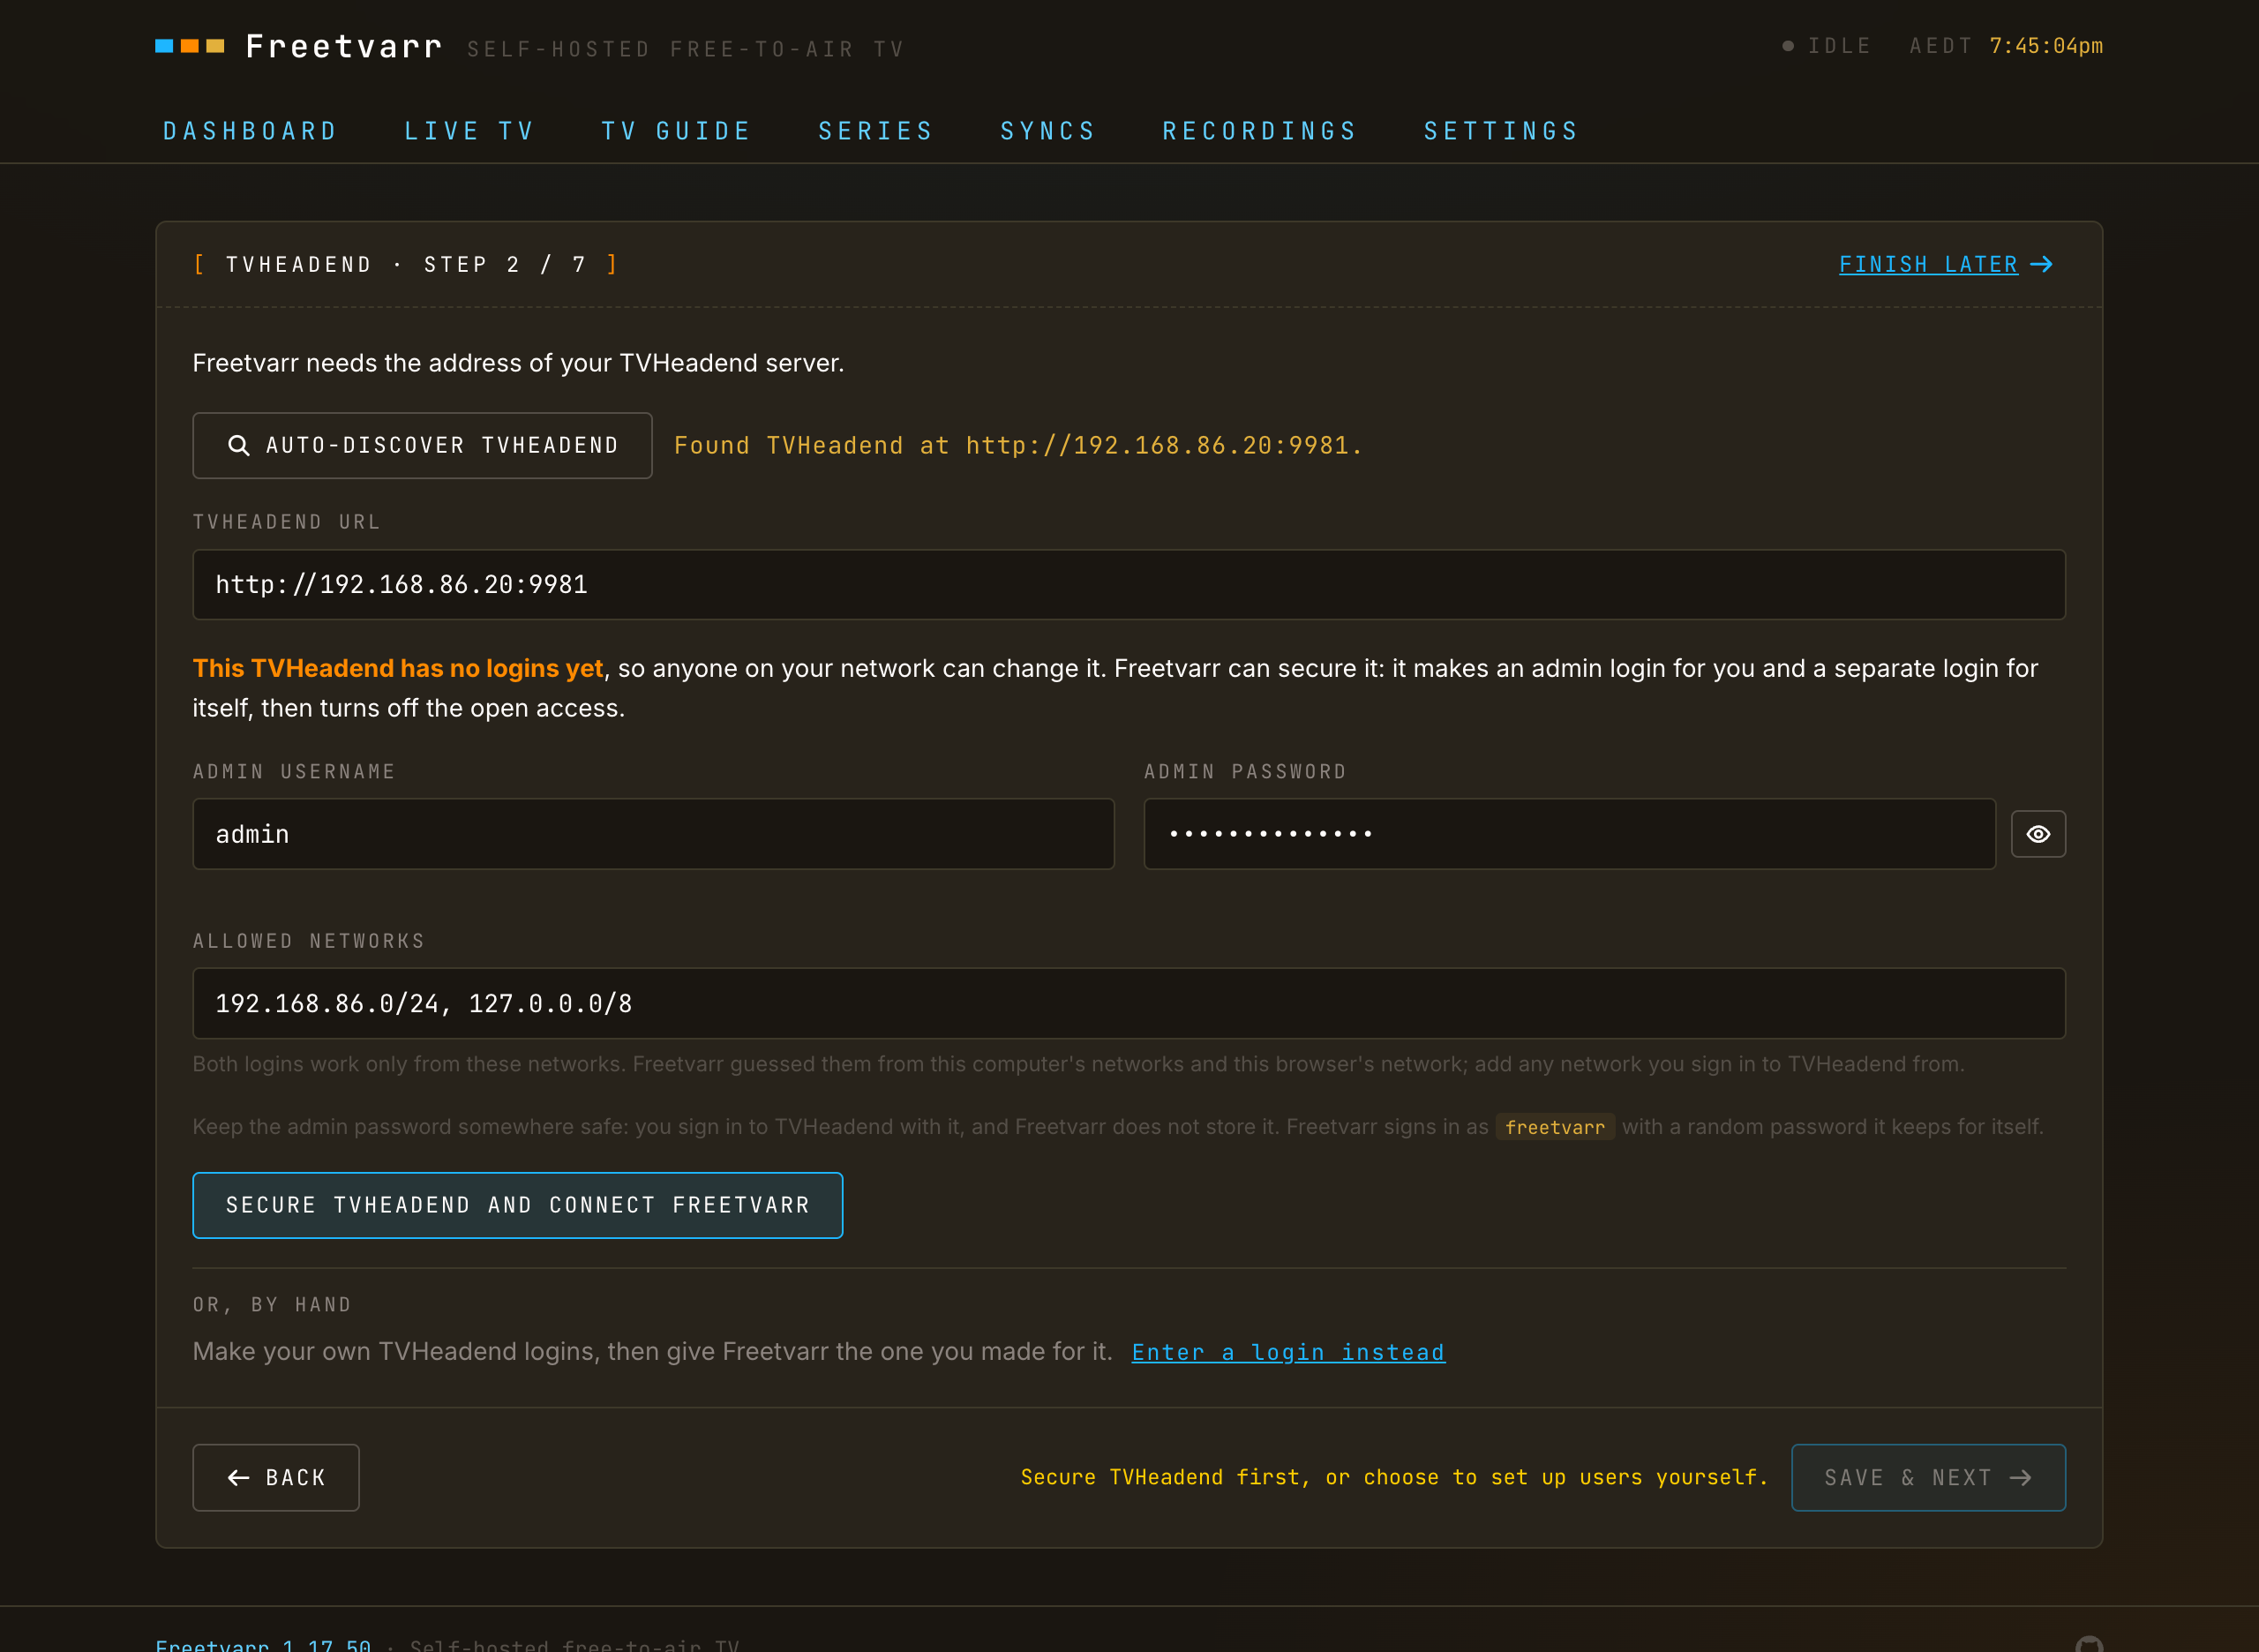Screen dimensions: 2259x1652
Task: Follow 'Enter a login instead' link
Action: [x=1288, y=1352]
